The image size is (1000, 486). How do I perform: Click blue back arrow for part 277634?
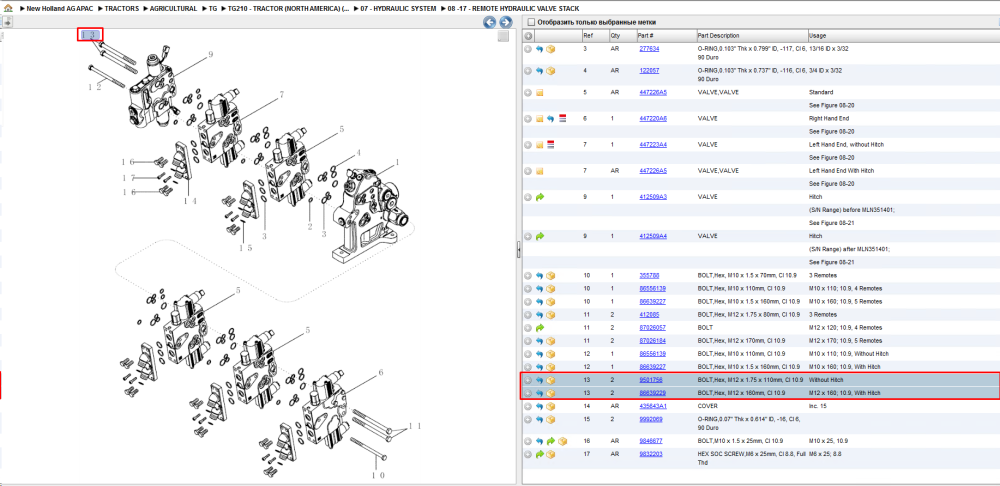pos(540,48)
